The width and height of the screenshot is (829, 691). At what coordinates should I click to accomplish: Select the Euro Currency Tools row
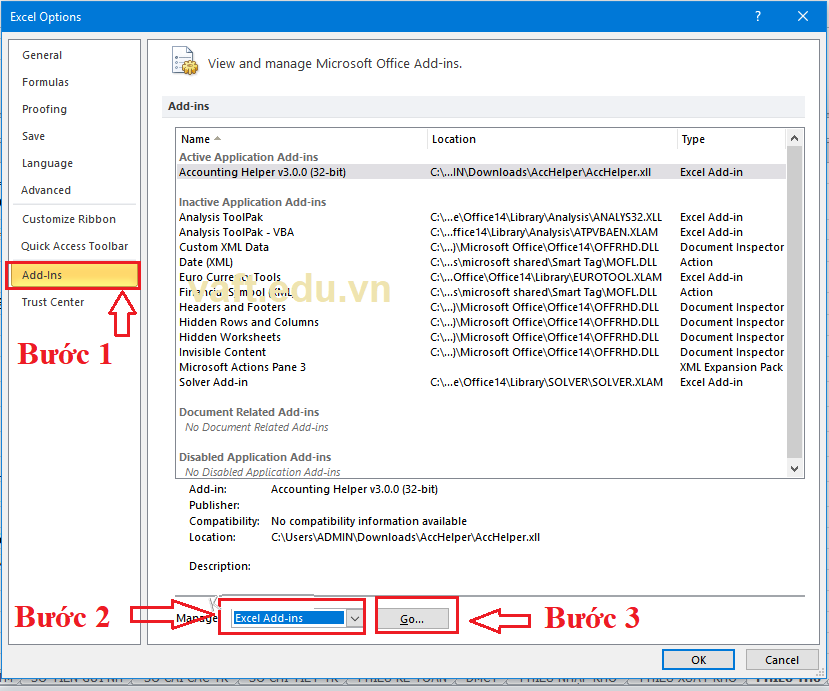click(481, 277)
